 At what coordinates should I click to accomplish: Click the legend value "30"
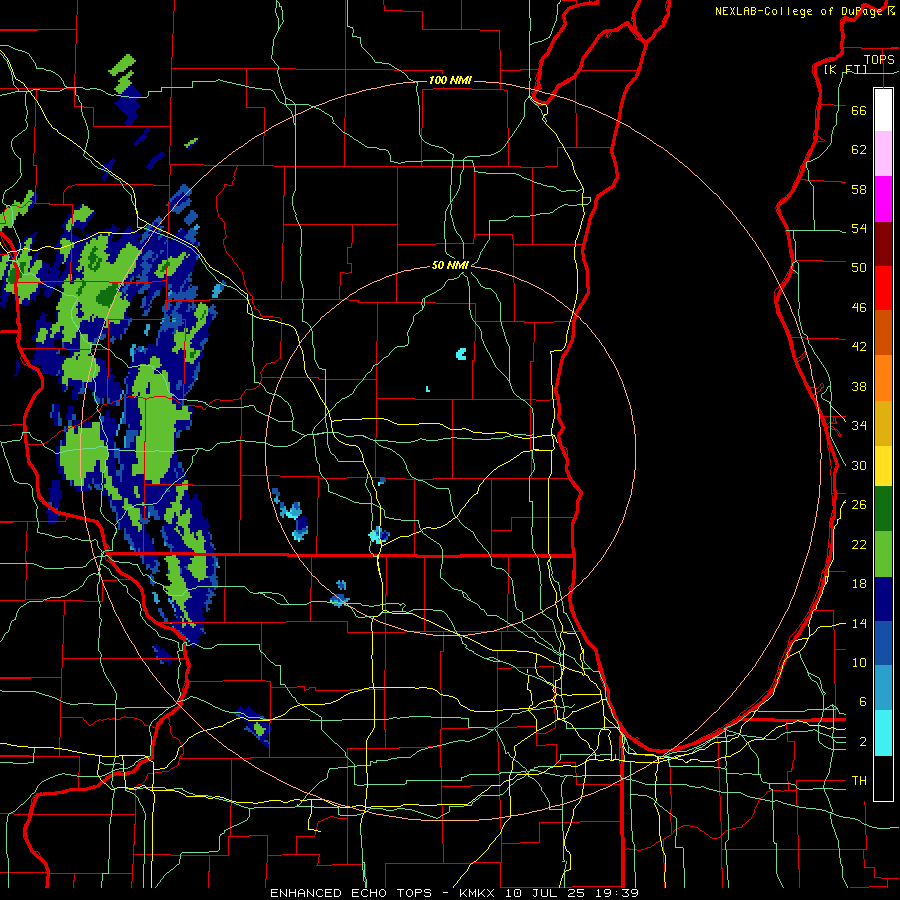point(859,465)
